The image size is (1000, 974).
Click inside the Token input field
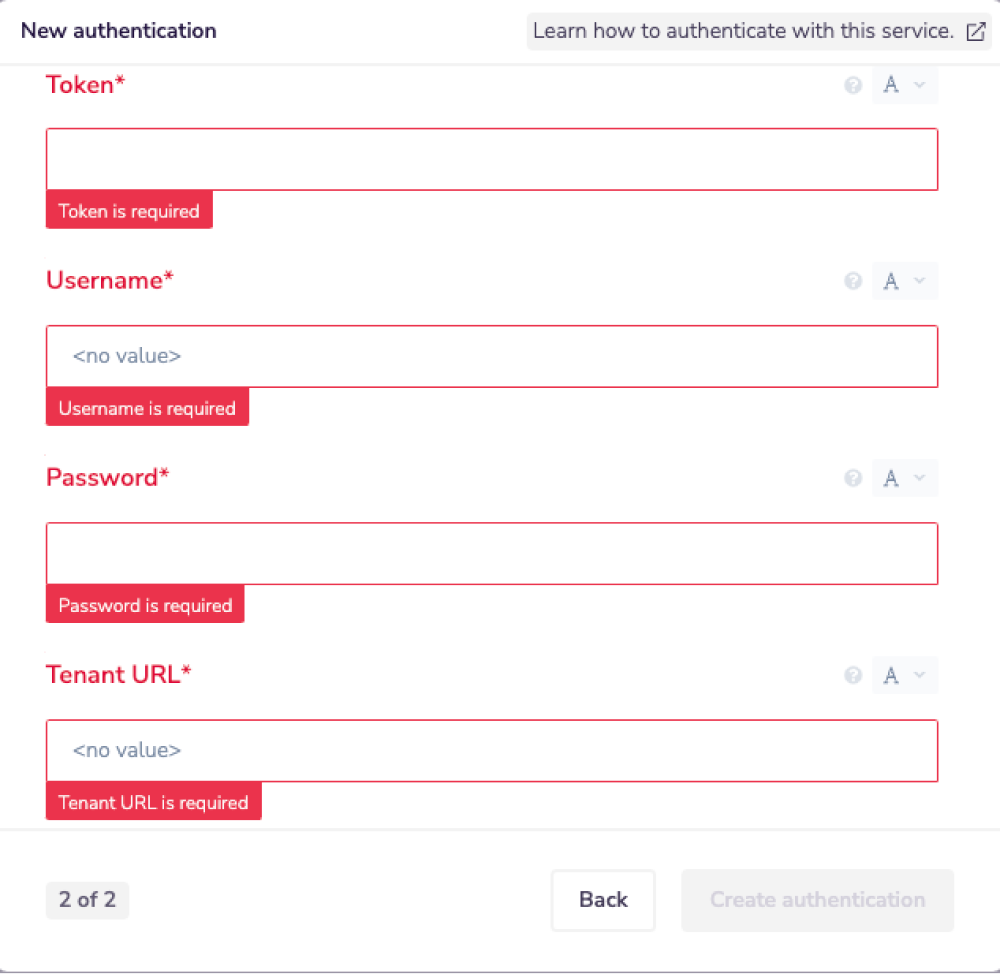click(490, 158)
